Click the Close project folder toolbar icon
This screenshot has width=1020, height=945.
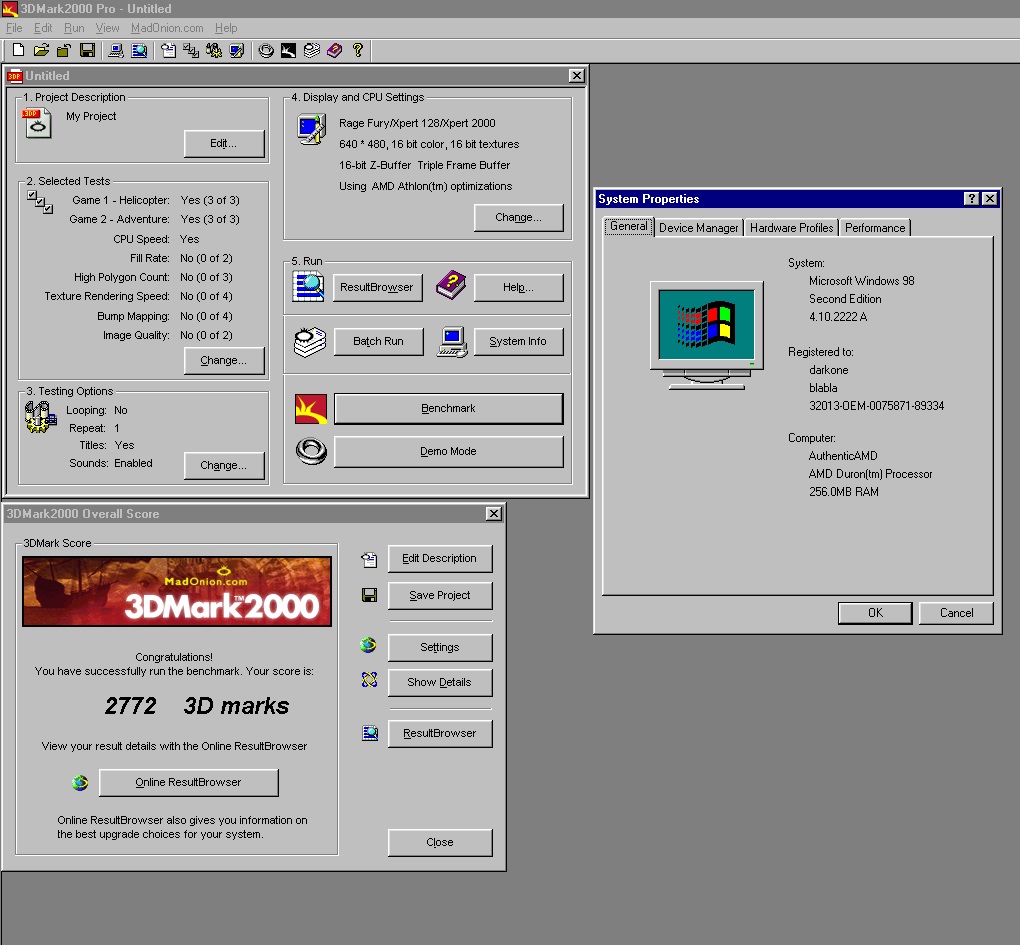[x=64, y=50]
